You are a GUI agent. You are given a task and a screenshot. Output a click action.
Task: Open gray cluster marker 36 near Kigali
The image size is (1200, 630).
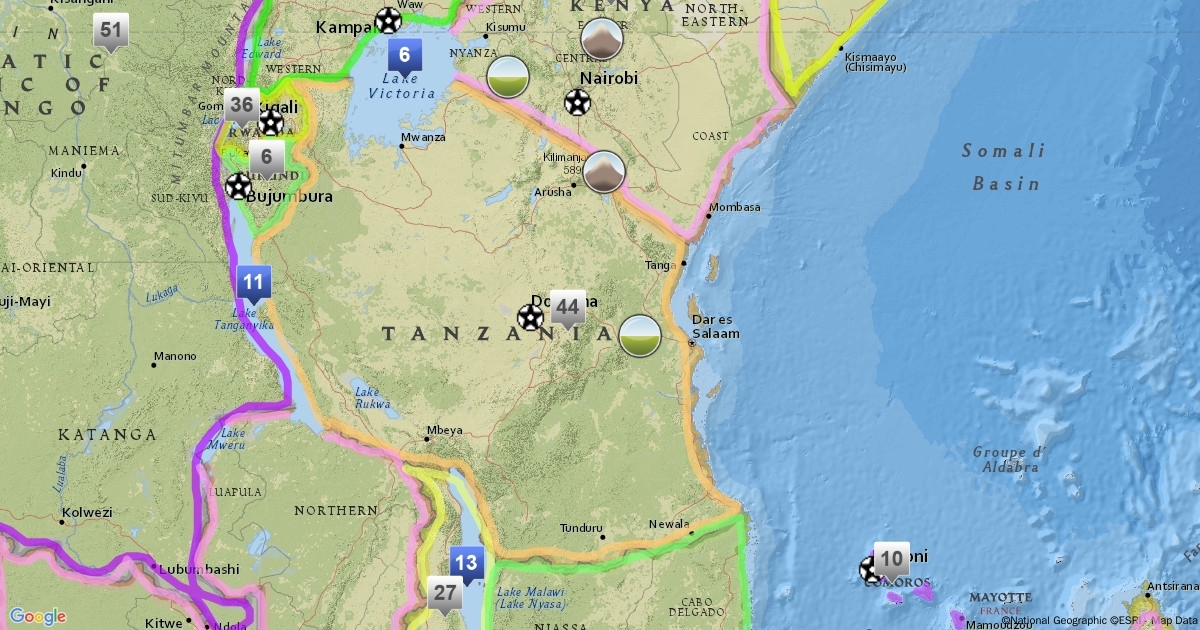pyautogui.click(x=241, y=105)
